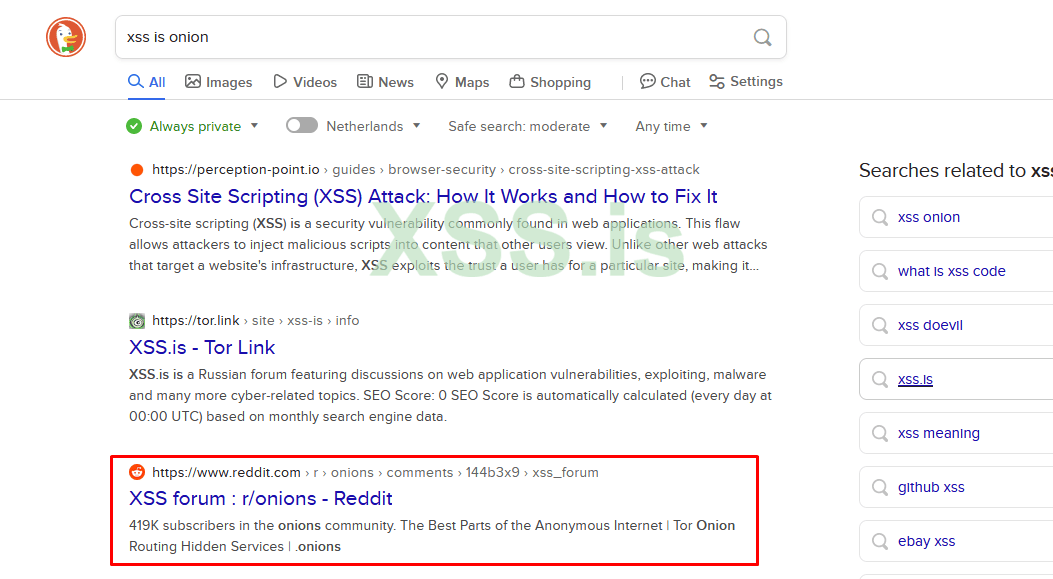This screenshot has width=1053, height=579.
Task: Click the News tab newspaper icon
Action: click(365, 81)
